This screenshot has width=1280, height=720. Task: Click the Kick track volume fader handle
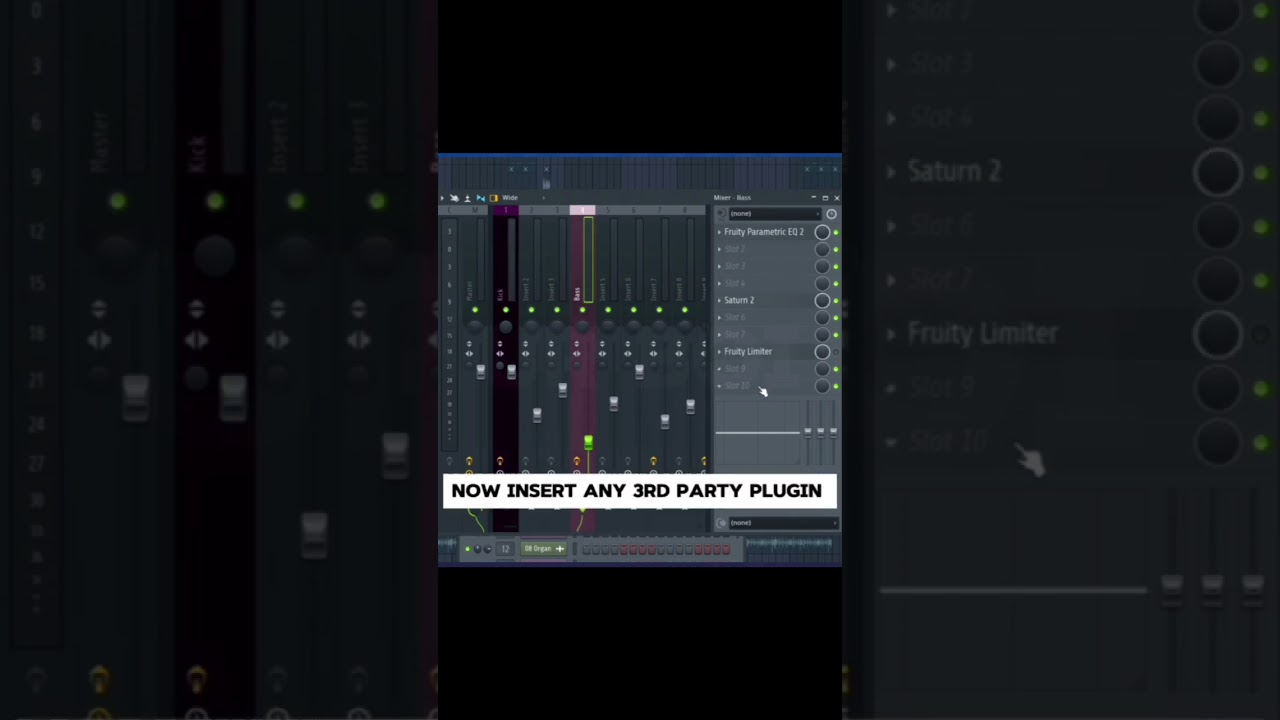[x=512, y=372]
